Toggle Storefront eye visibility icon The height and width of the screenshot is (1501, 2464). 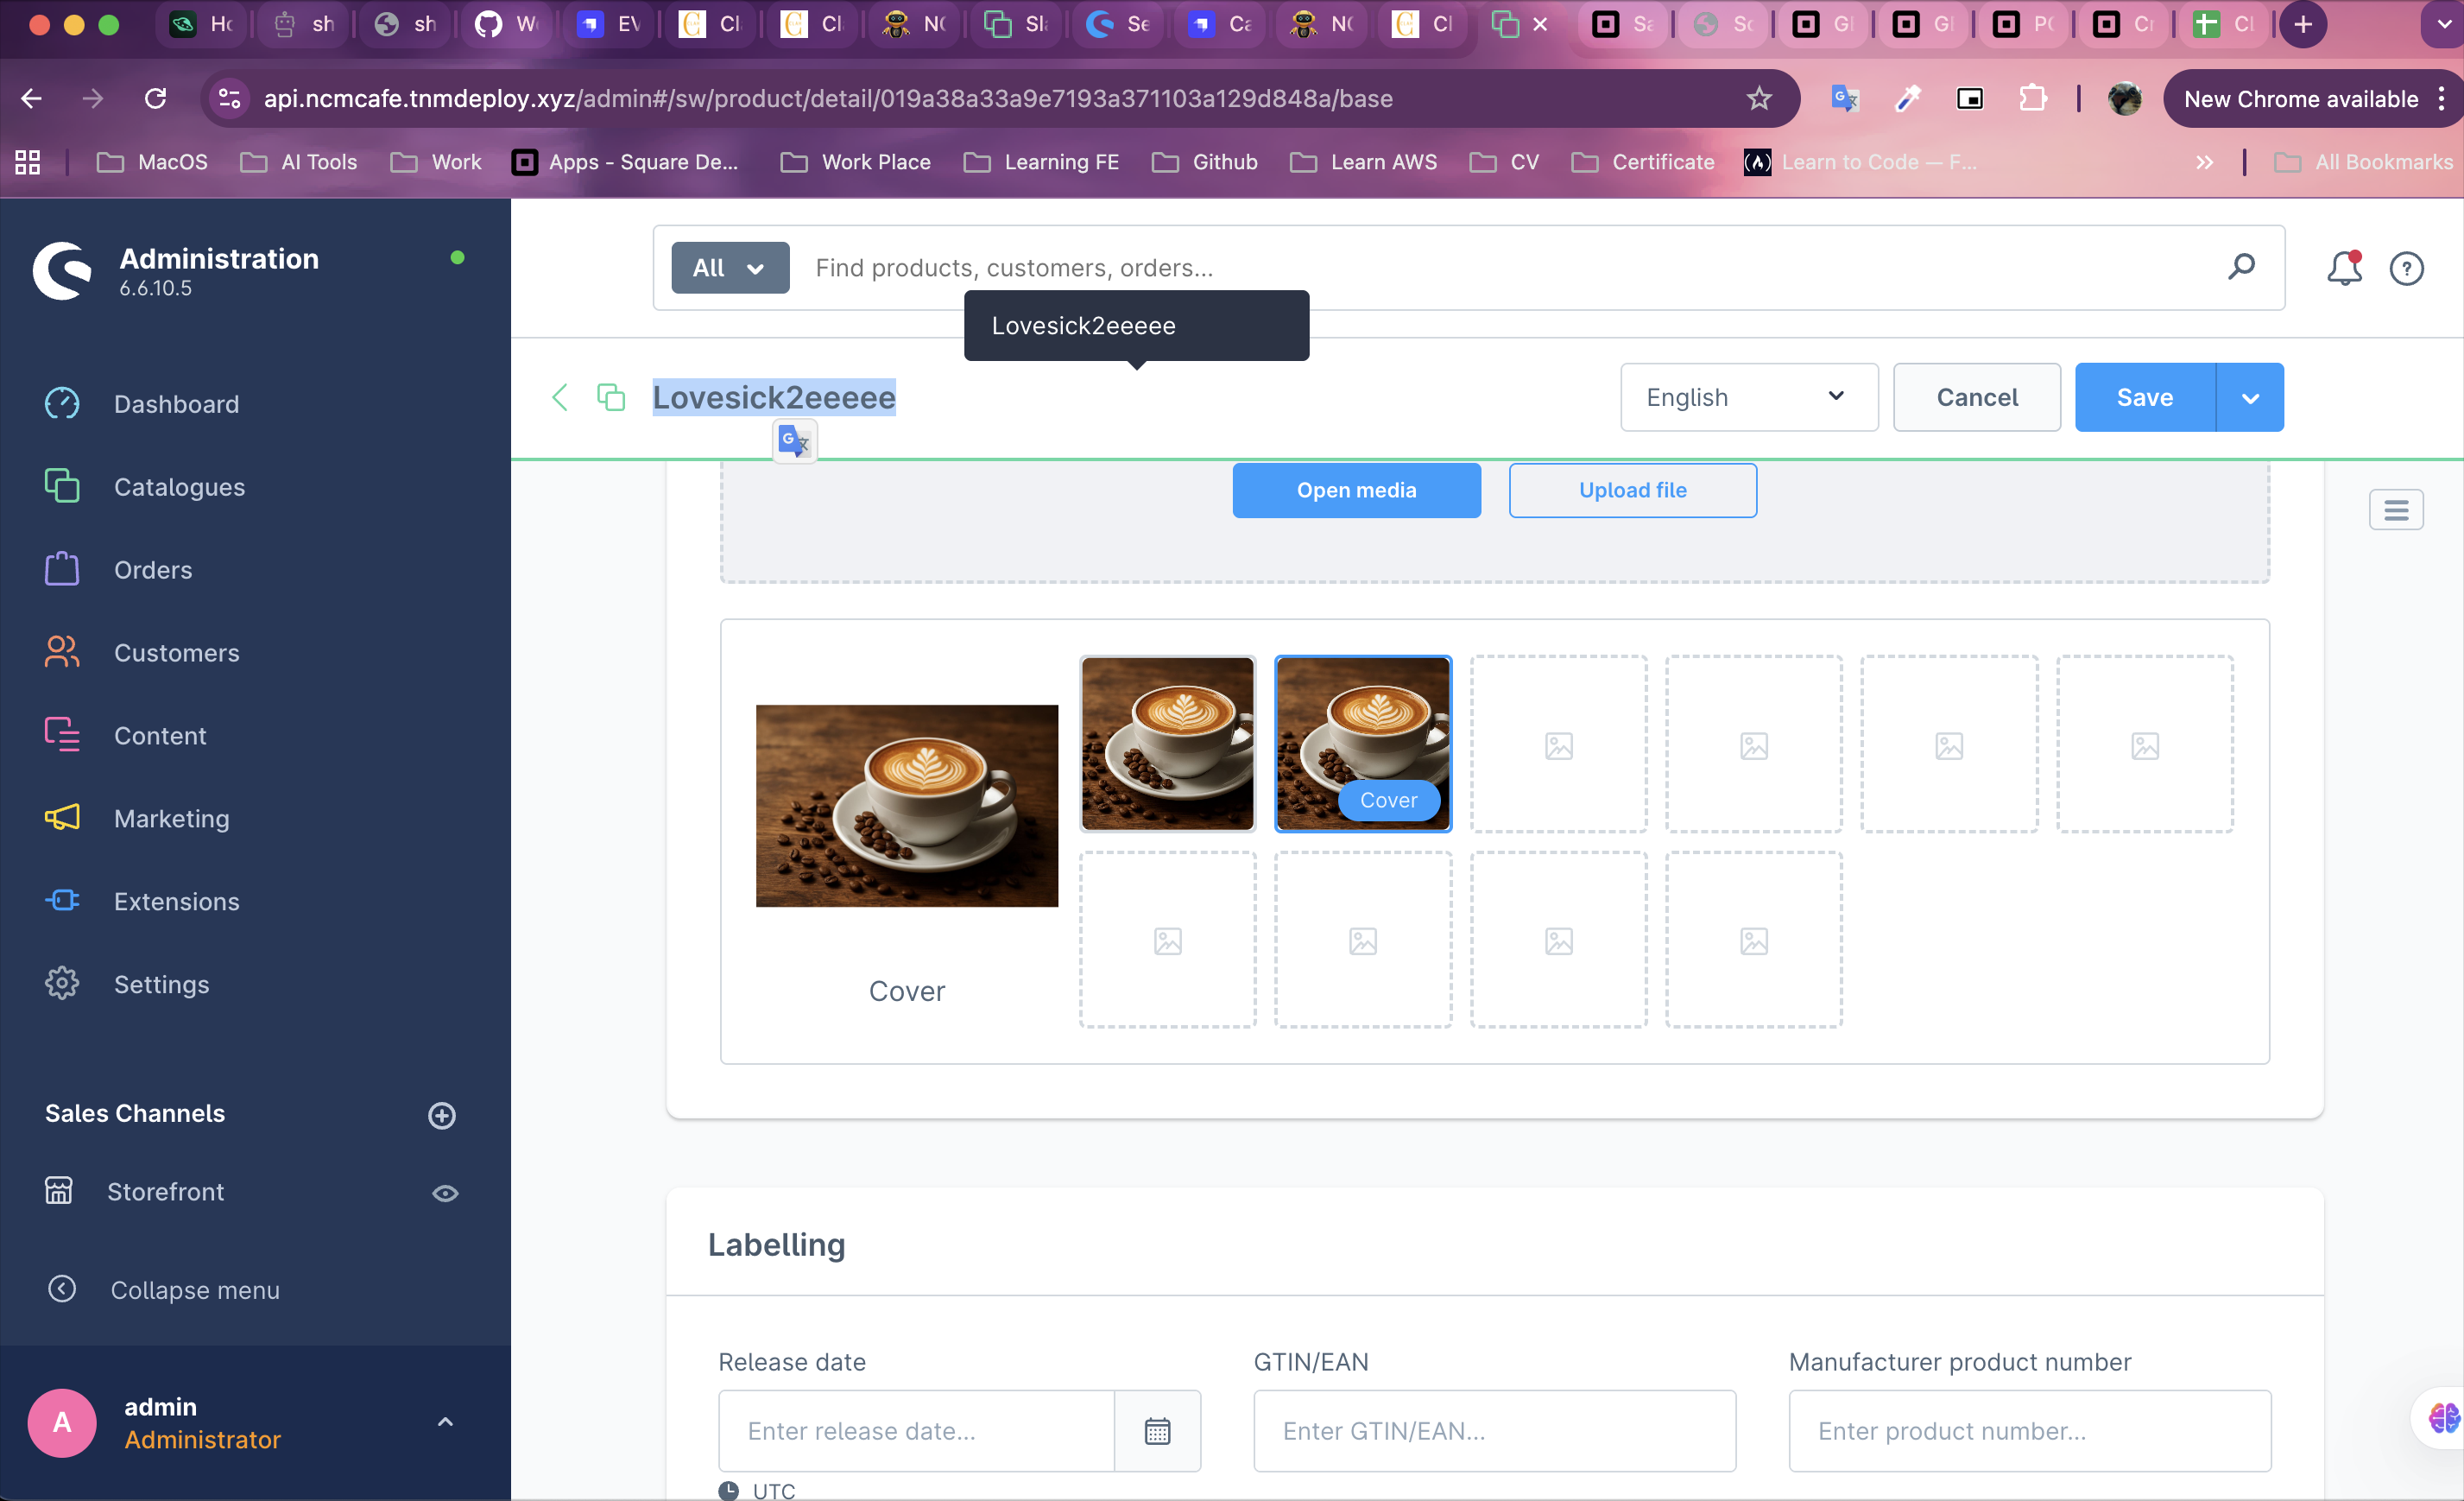(445, 1193)
